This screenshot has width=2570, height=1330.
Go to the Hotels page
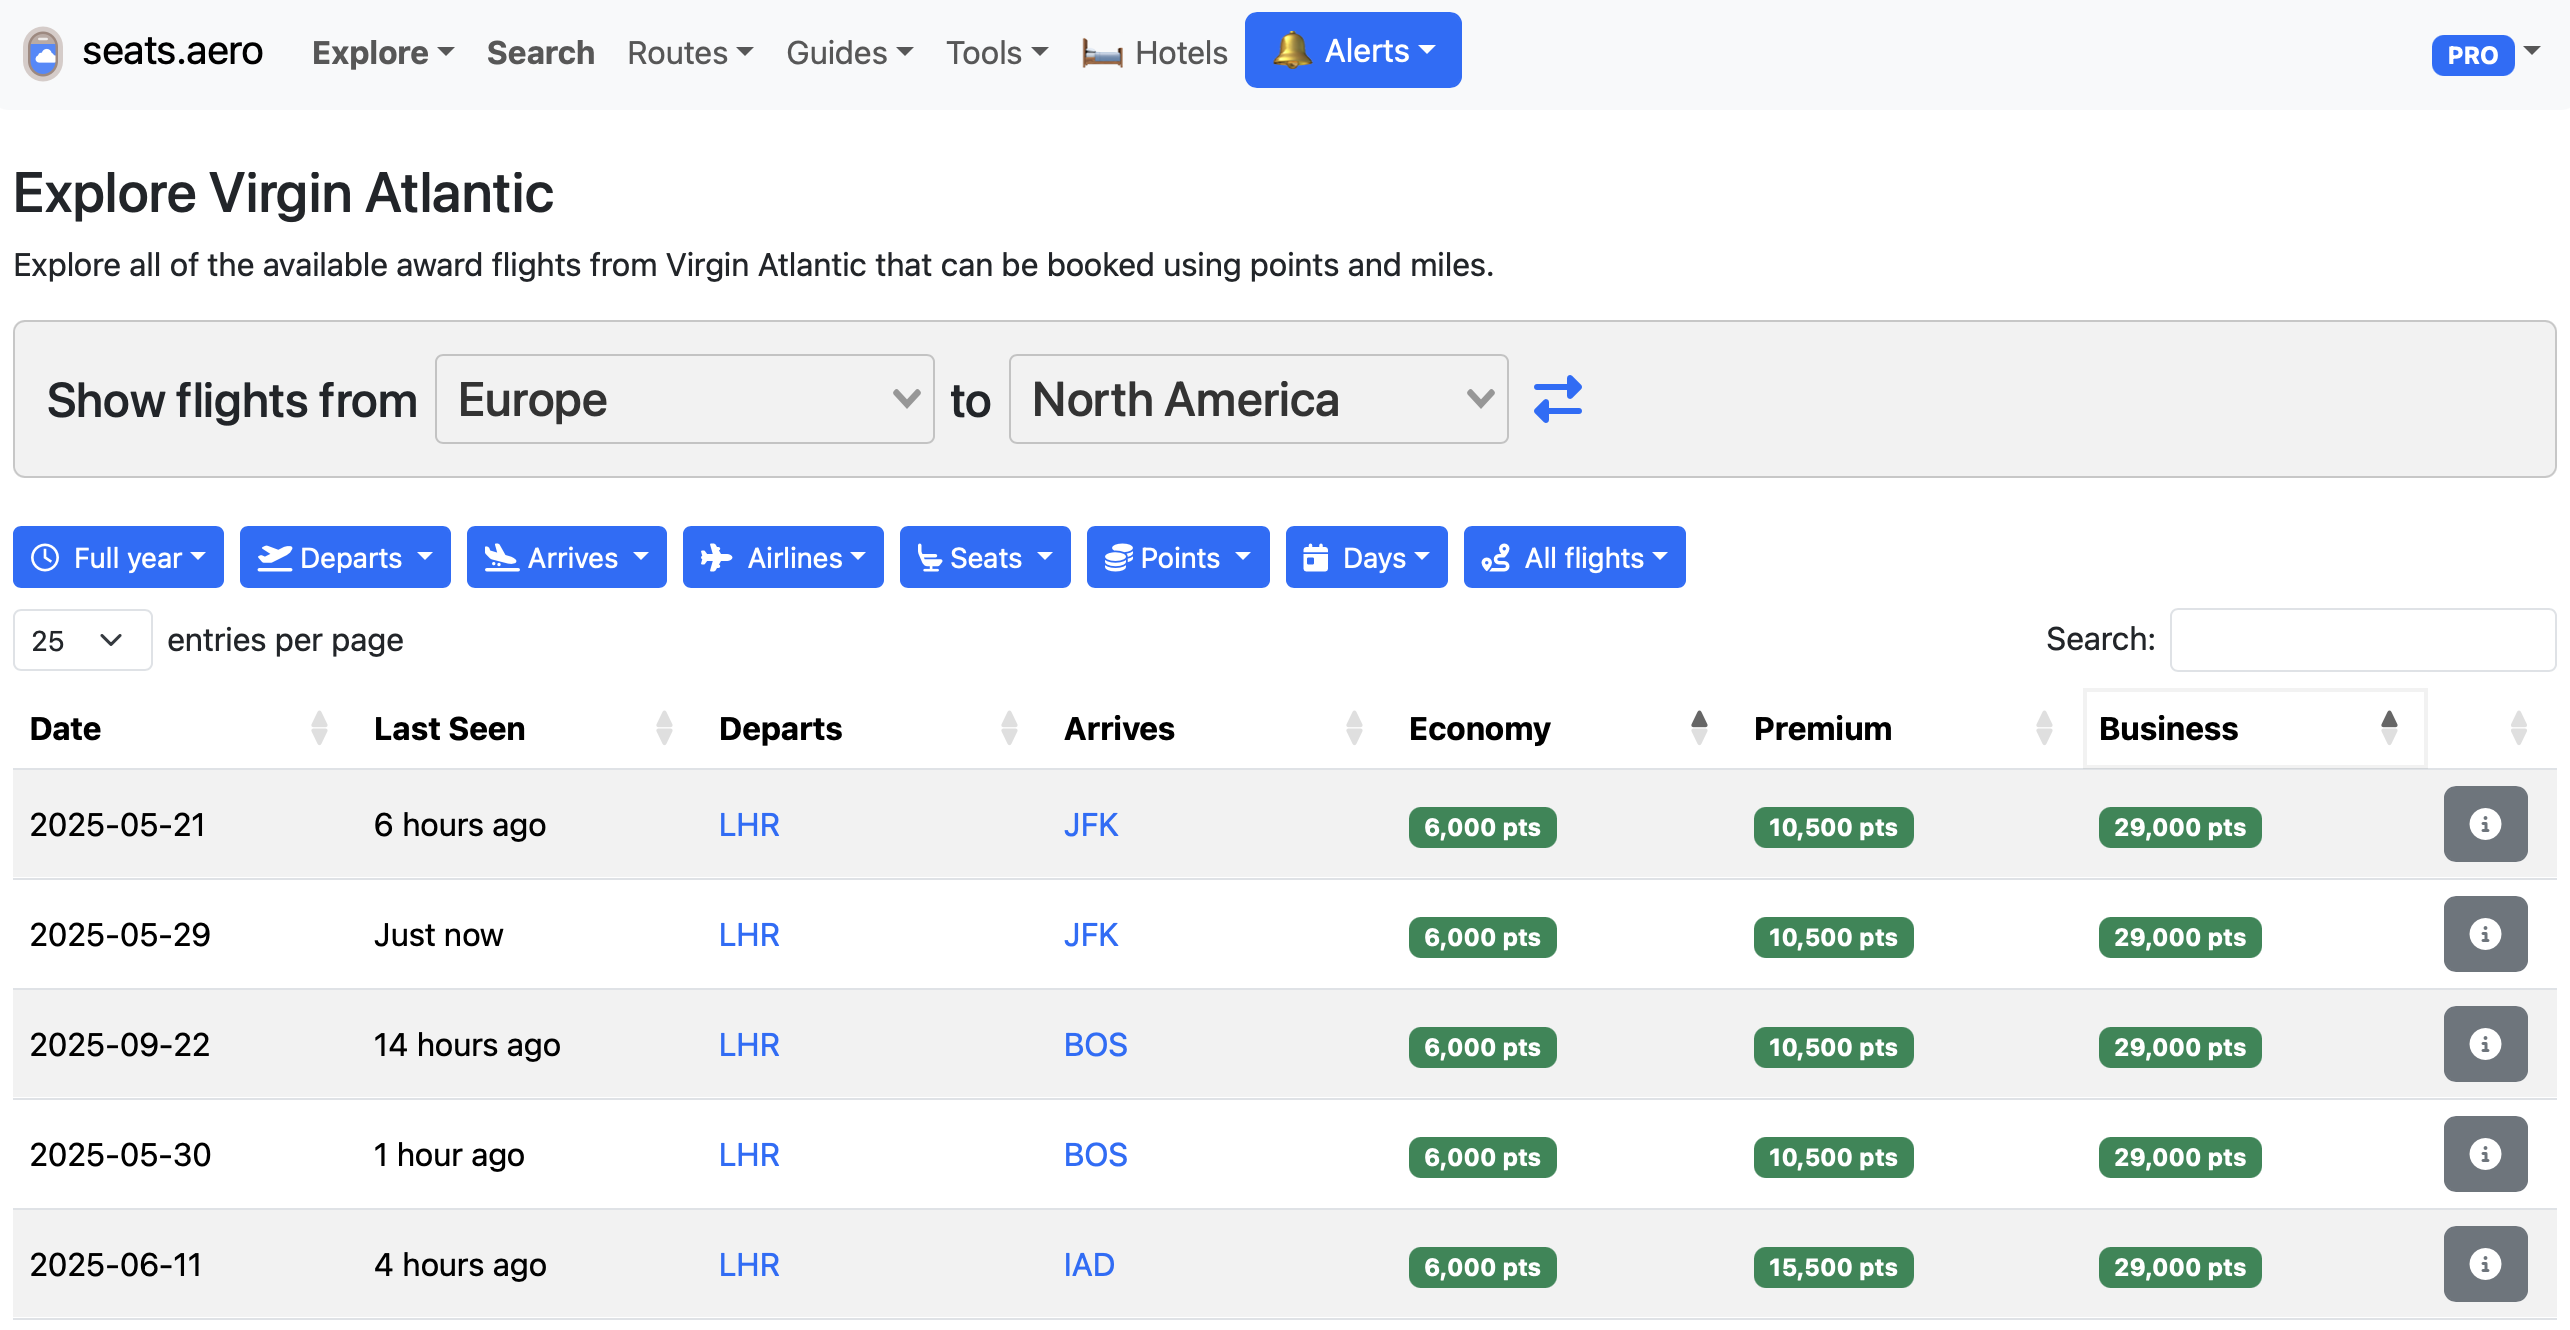[1155, 52]
